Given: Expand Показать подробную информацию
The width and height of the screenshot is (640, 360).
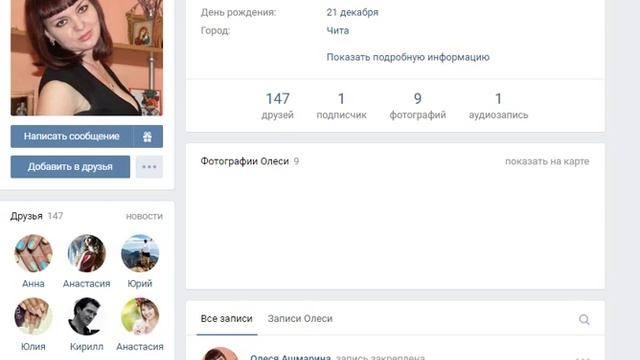Looking at the screenshot, I should pos(408,57).
